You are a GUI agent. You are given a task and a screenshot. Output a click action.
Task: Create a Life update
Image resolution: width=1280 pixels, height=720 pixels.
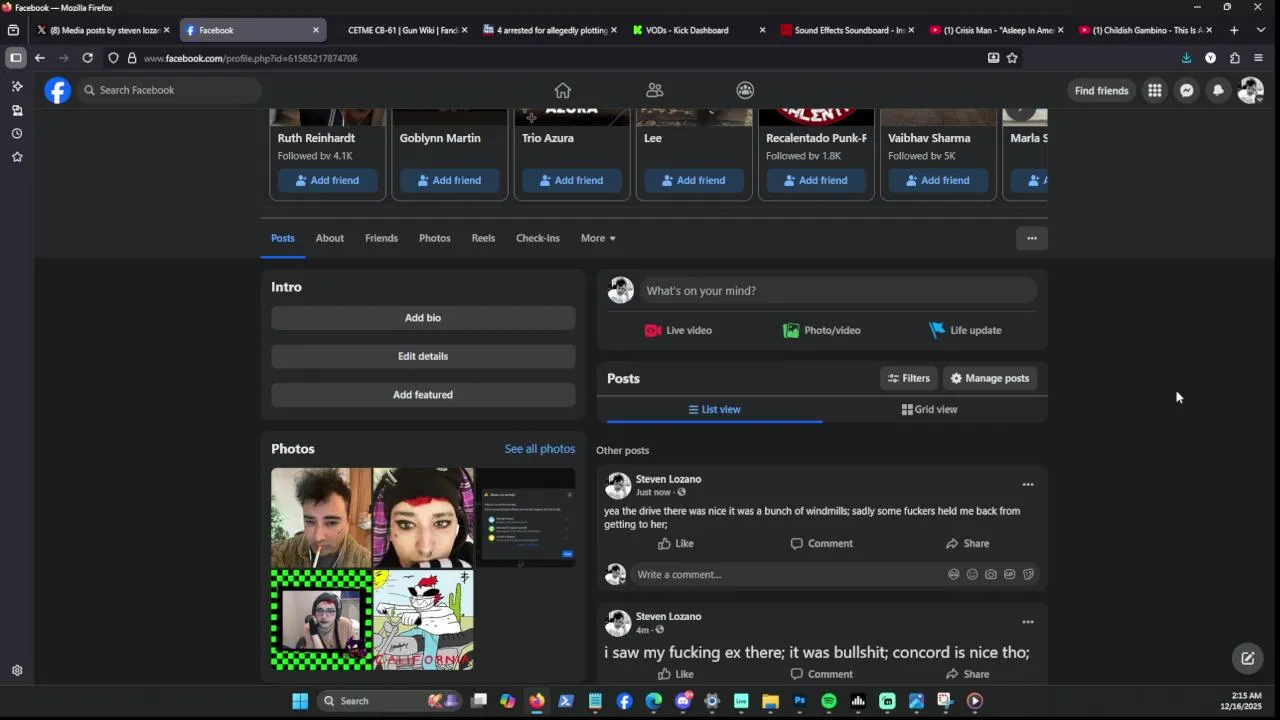click(x=965, y=330)
